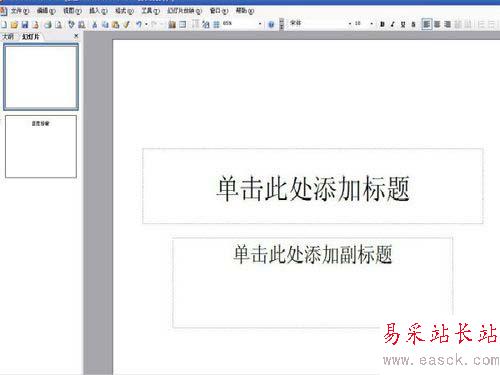
Task: Select the second slide thumbnail
Action: point(41,146)
